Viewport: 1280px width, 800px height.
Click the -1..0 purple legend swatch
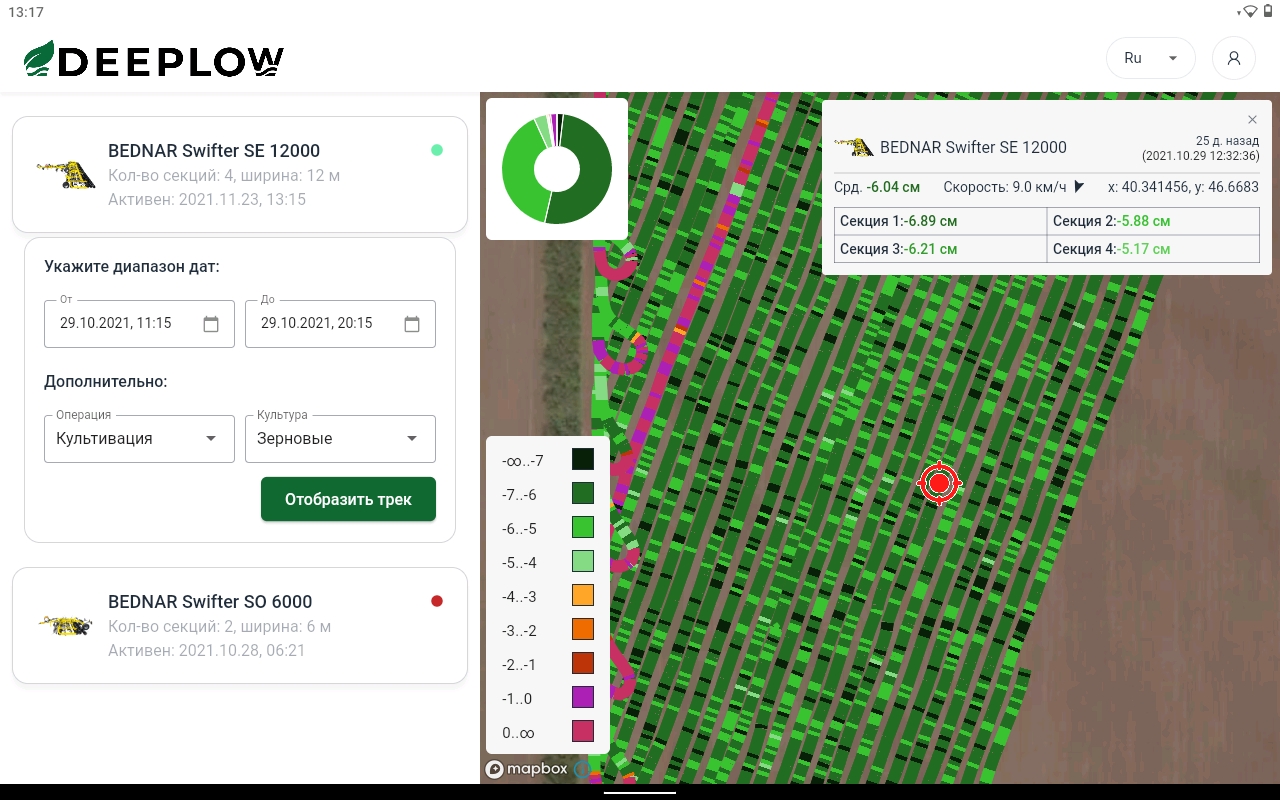click(x=583, y=697)
